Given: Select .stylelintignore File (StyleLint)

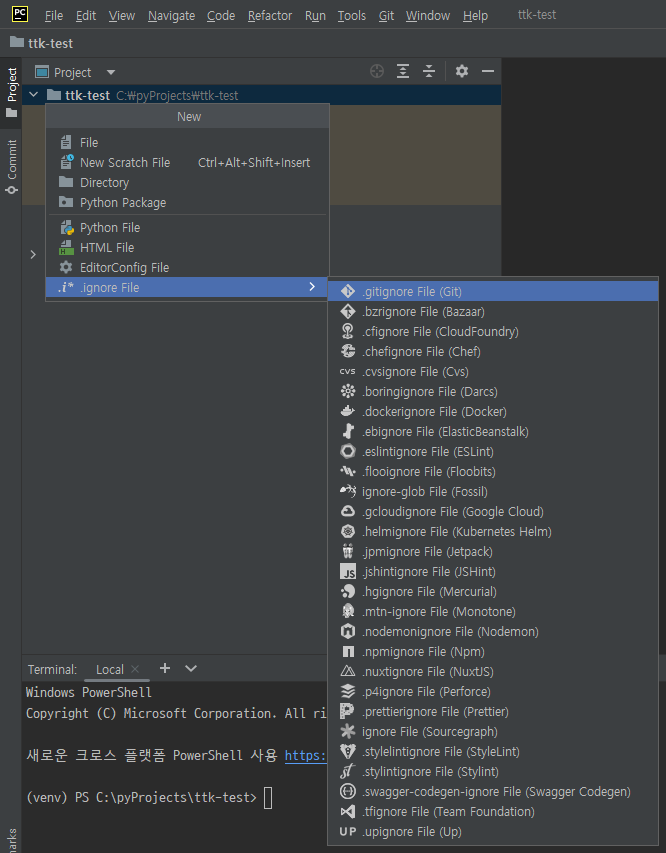Looking at the screenshot, I should 493,752.
